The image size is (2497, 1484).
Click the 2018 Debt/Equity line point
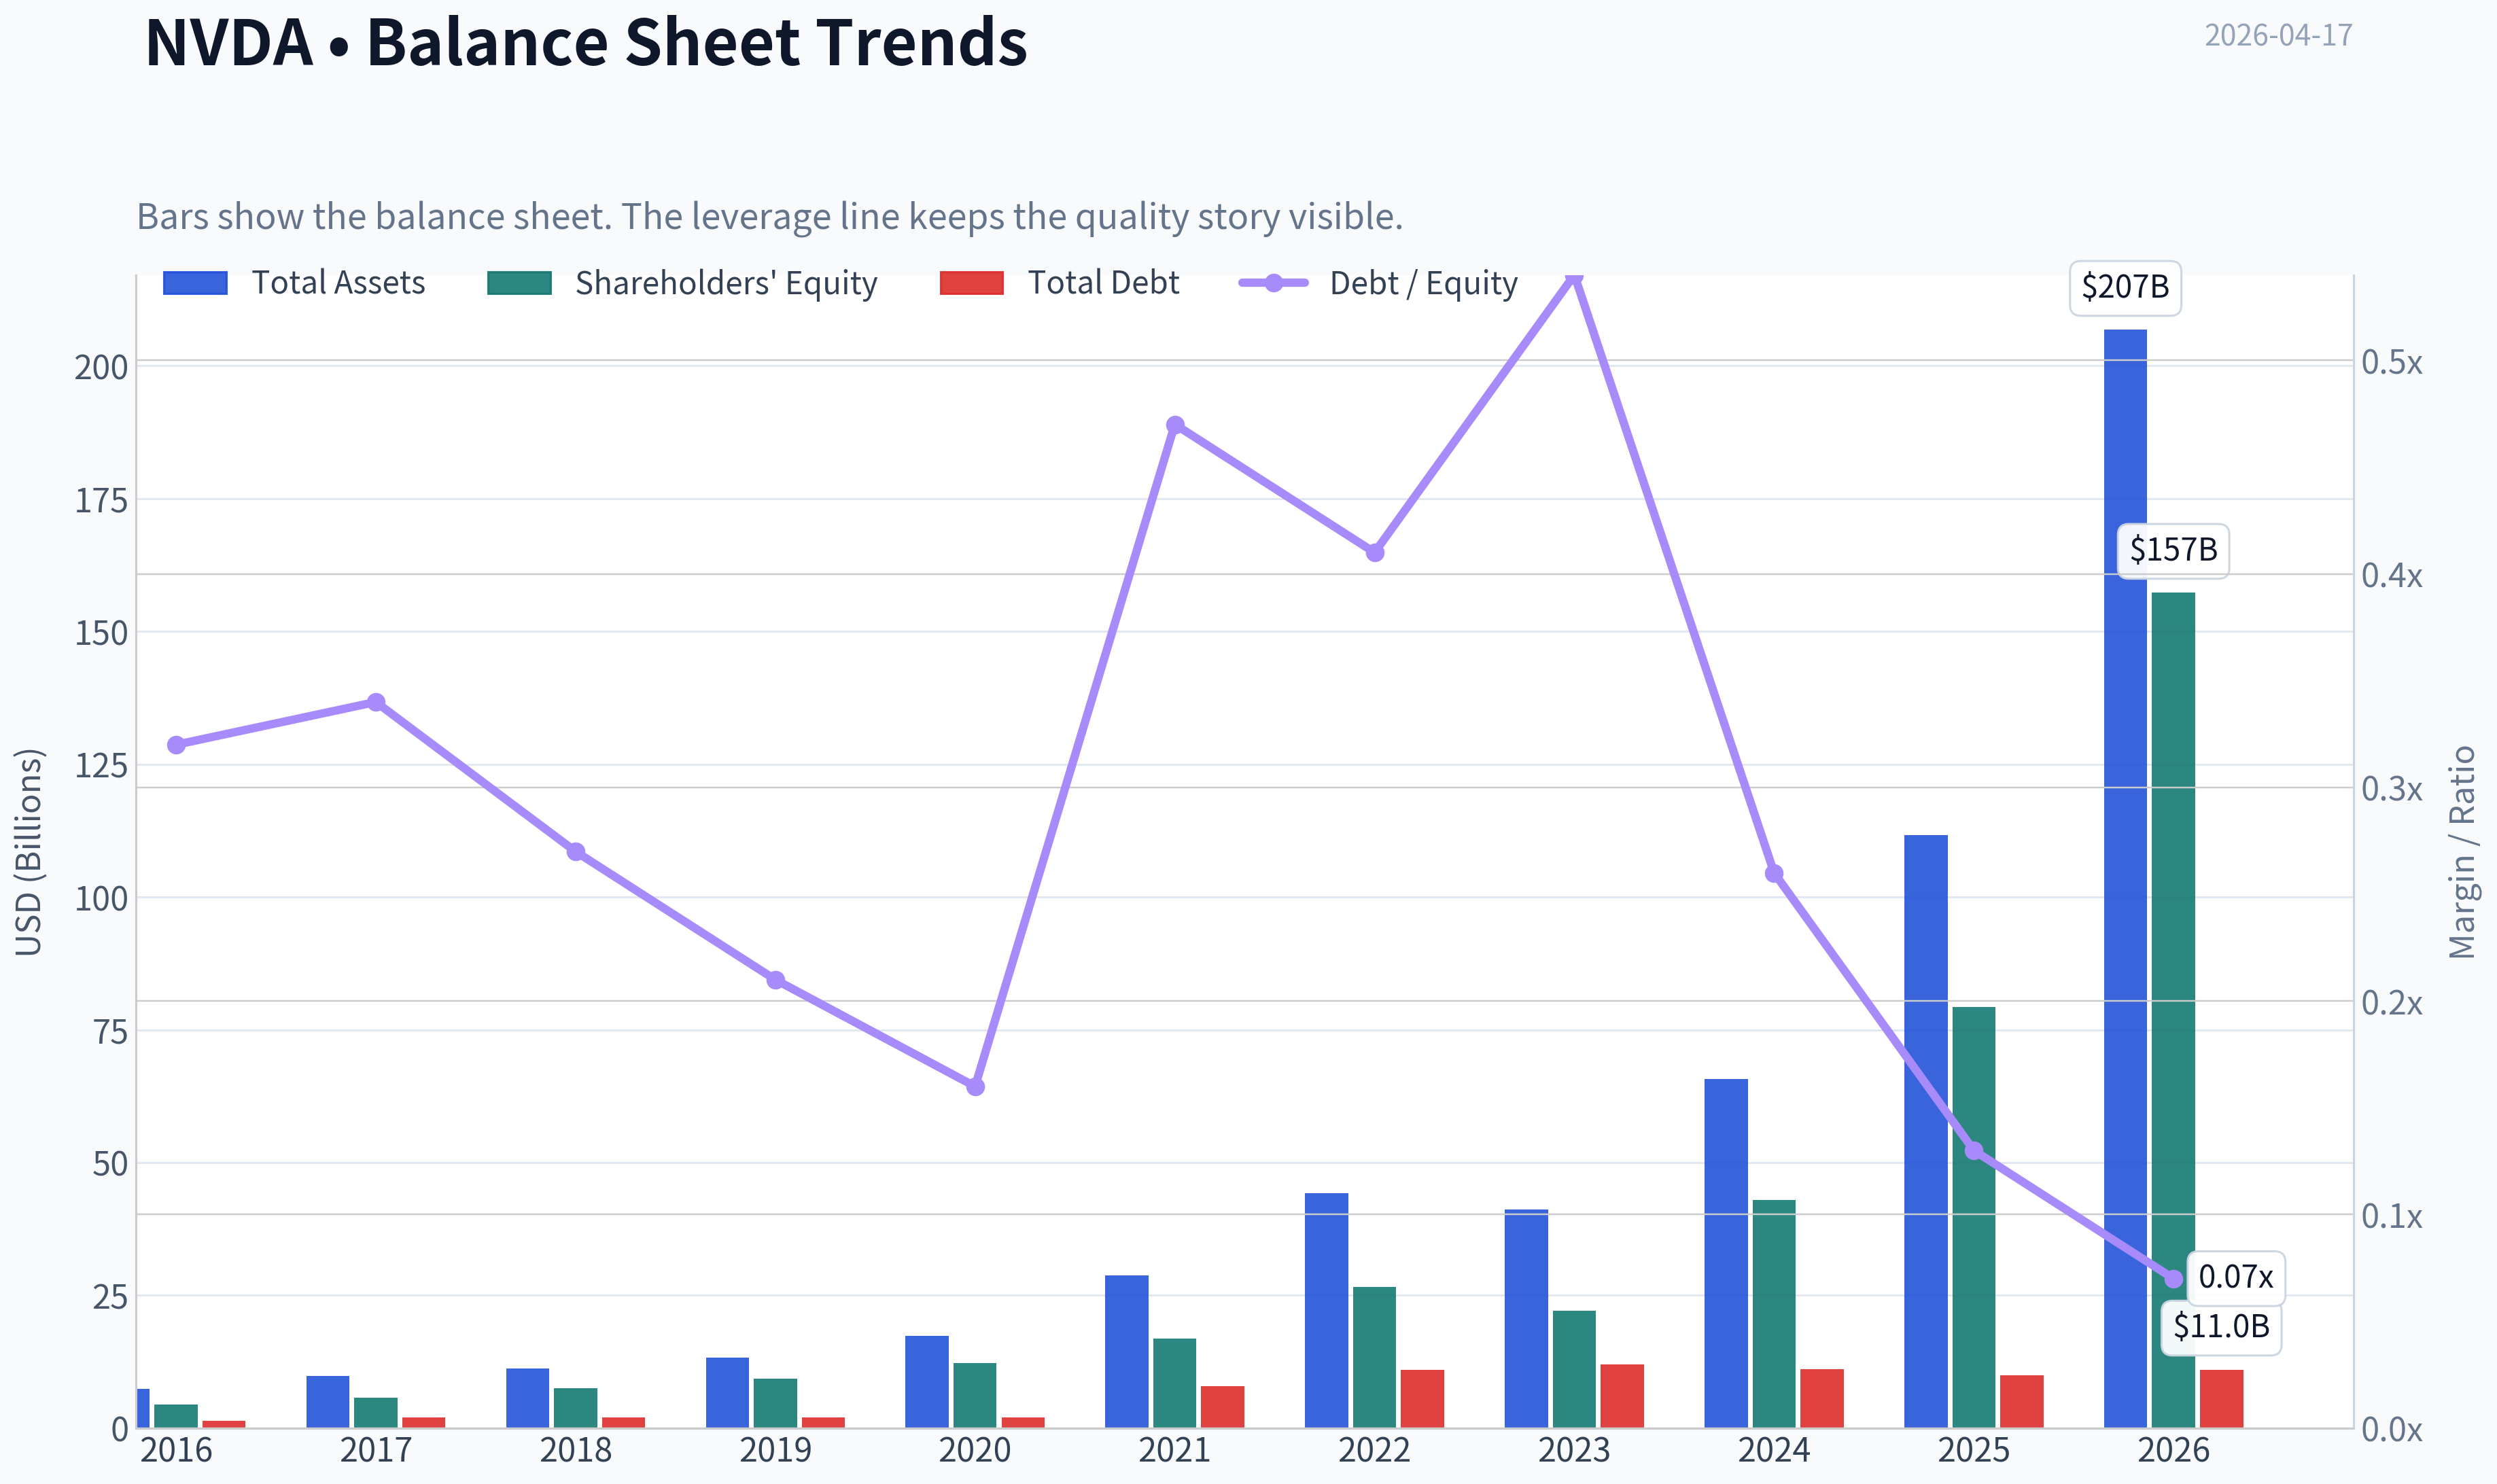tap(576, 852)
